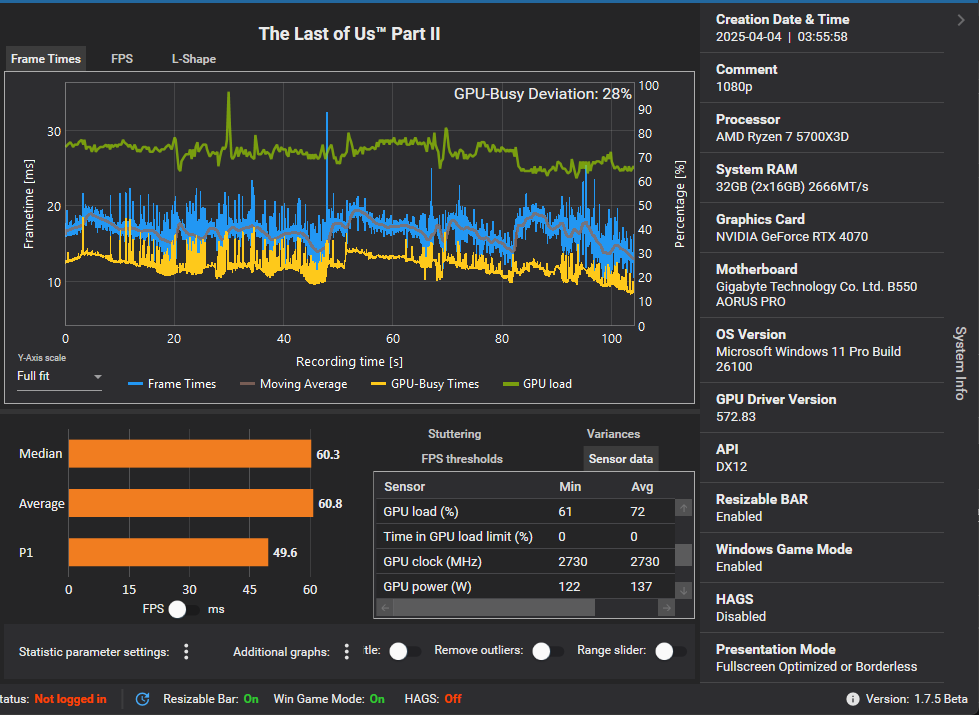Toggle GPU-Busy Times legend entry
This screenshot has height=715, width=979.
tap(425, 384)
